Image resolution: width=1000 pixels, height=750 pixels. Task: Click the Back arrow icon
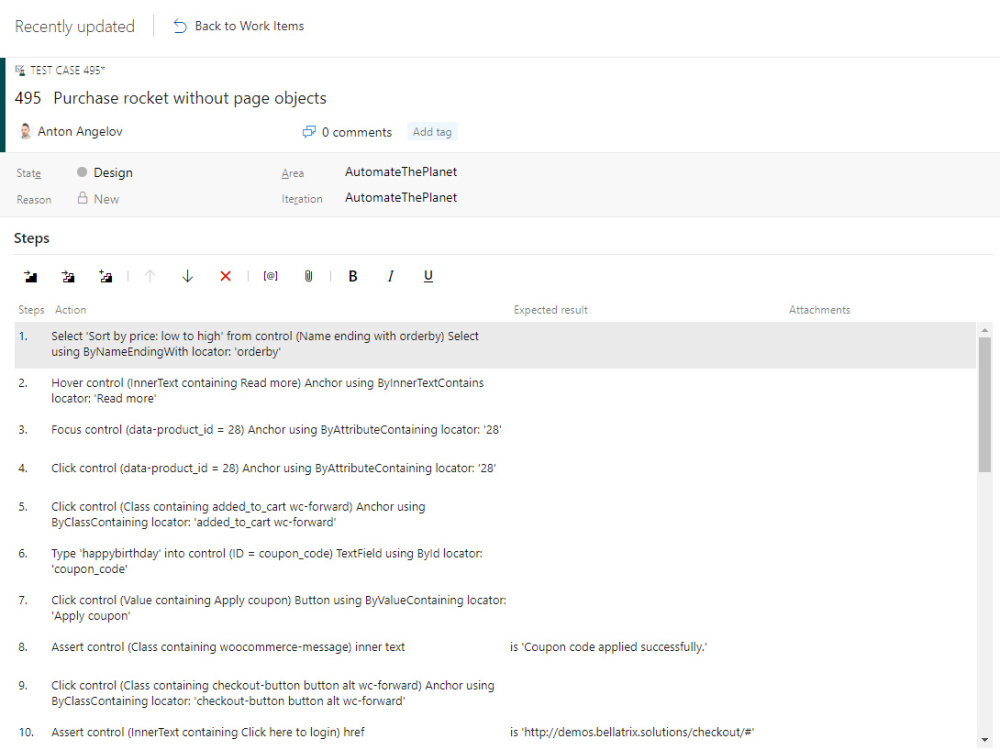point(180,26)
